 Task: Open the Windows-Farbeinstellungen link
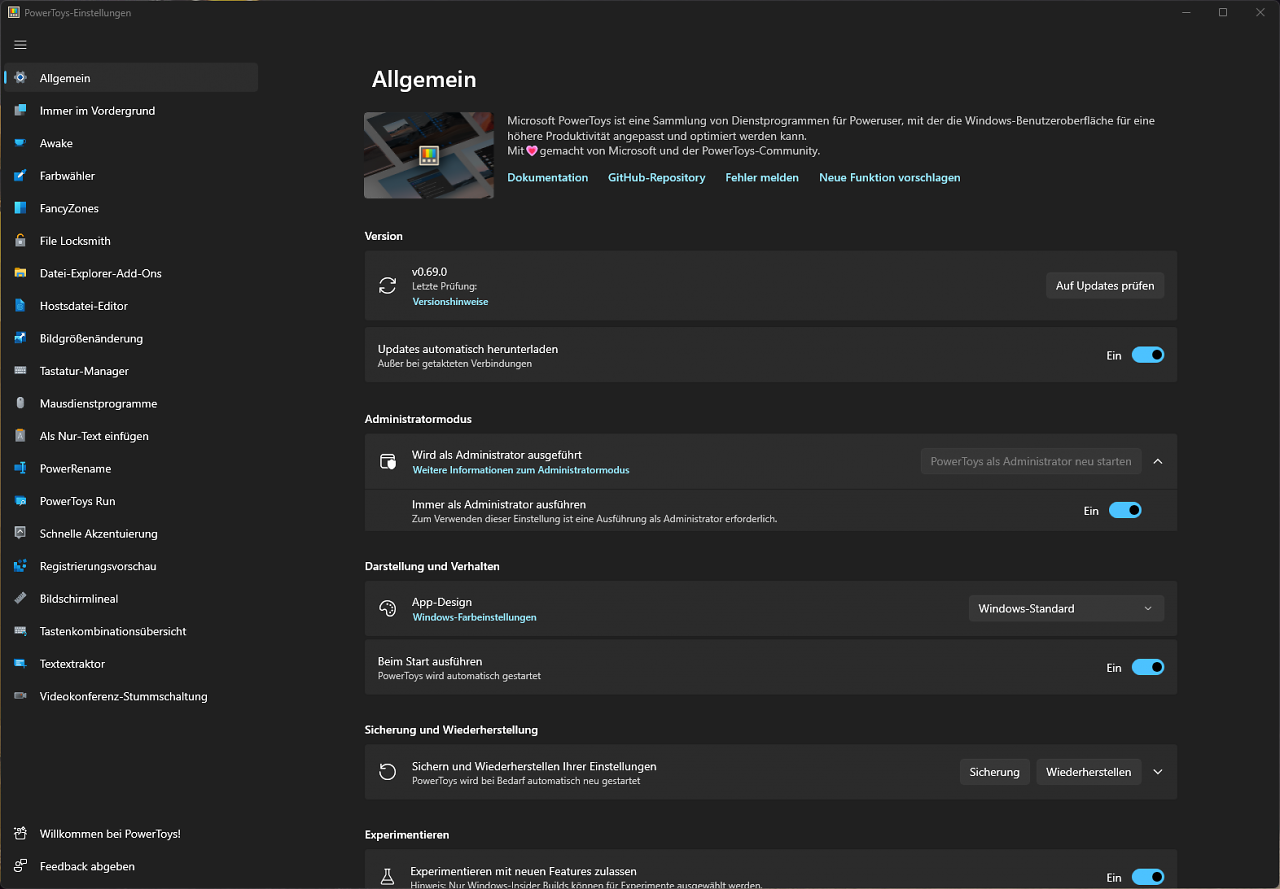(474, 617)
